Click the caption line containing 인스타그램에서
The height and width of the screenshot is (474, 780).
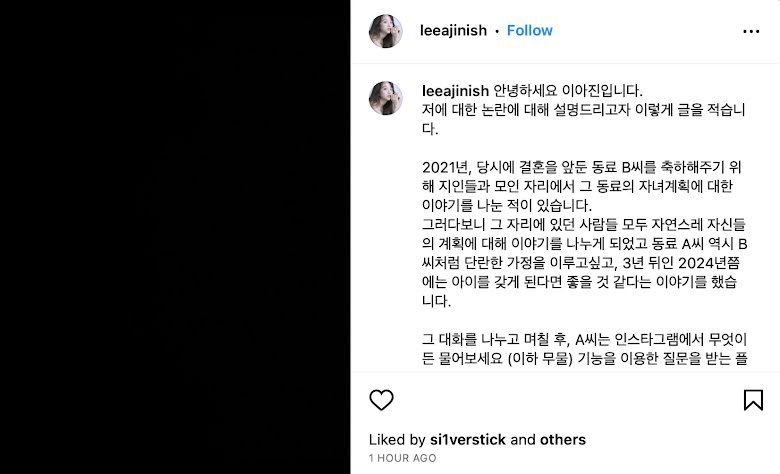coord(585,339)
